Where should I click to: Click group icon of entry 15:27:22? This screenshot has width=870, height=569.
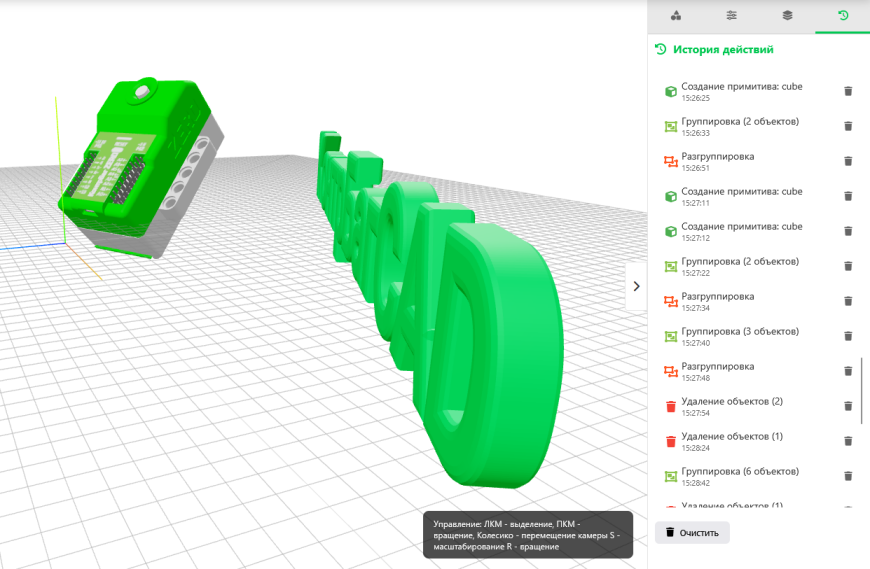pos(671,266)
